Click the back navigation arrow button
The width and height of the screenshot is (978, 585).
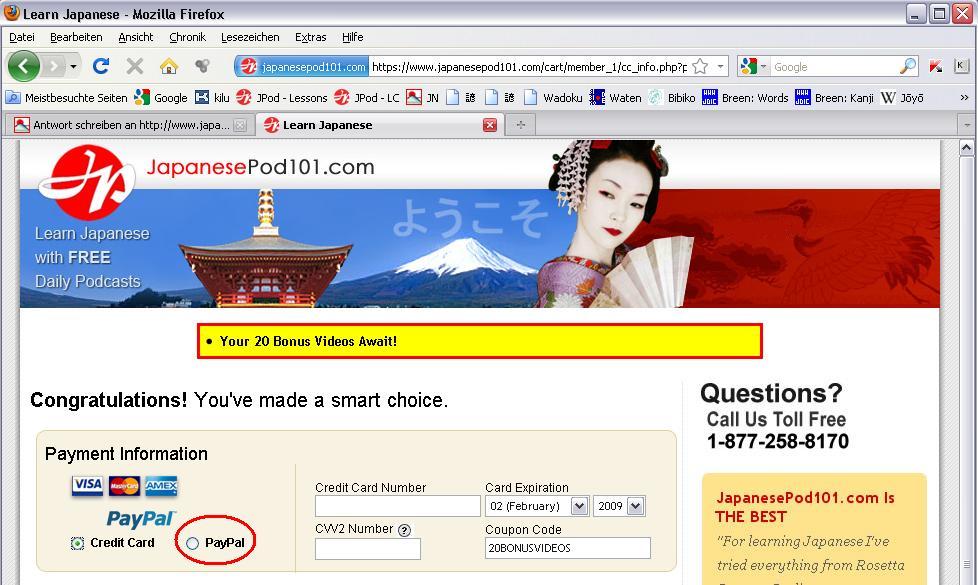pyautogui.click(x=24, y=67)
